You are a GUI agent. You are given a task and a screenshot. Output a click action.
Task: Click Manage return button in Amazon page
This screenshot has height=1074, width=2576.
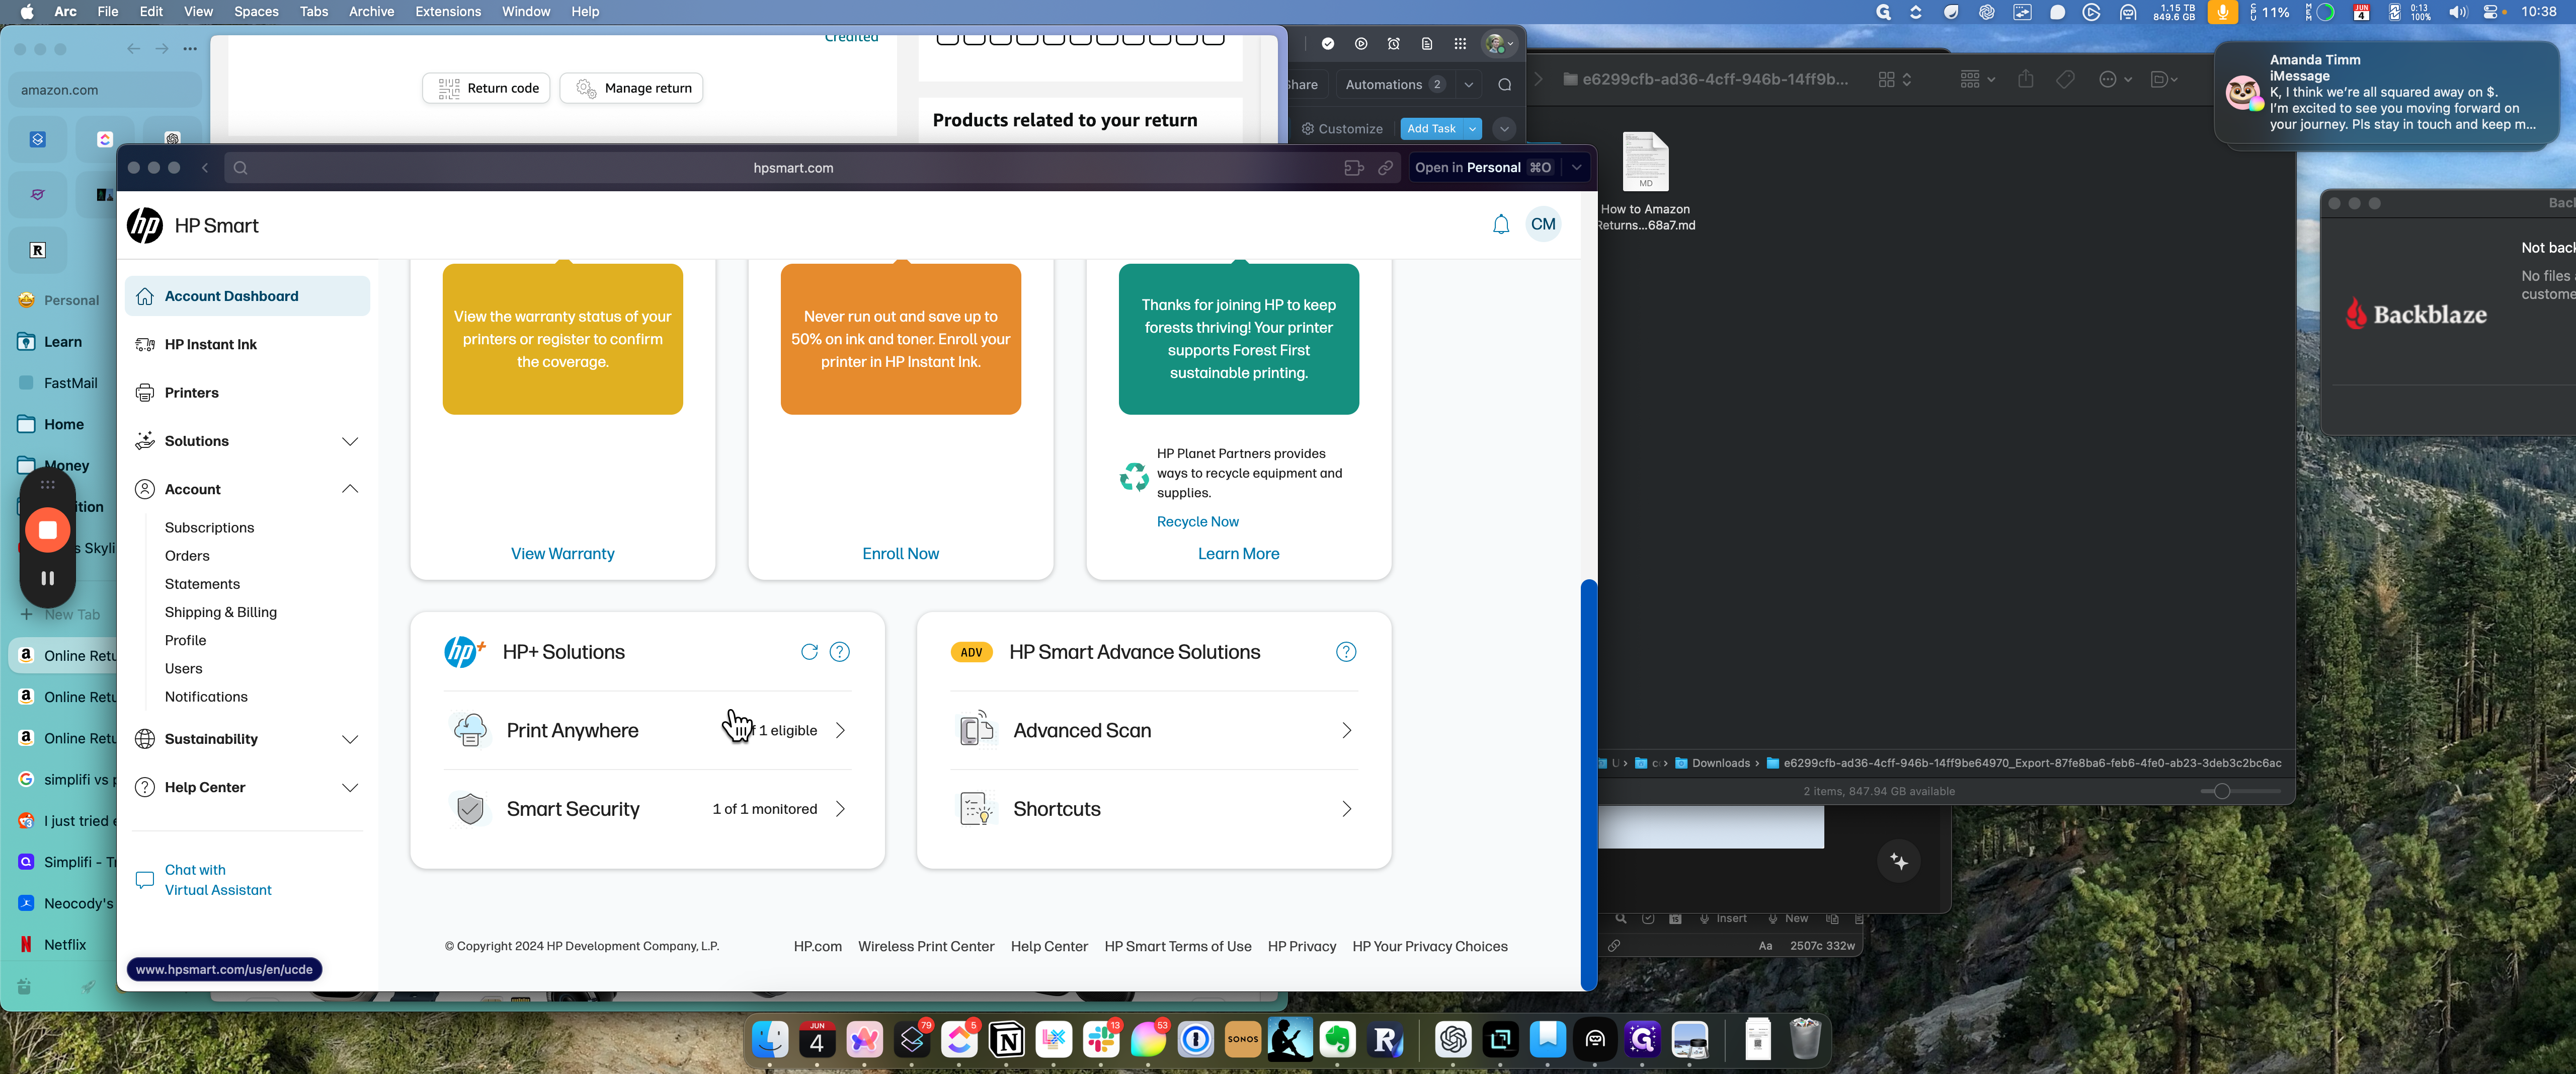coord(631,88)
